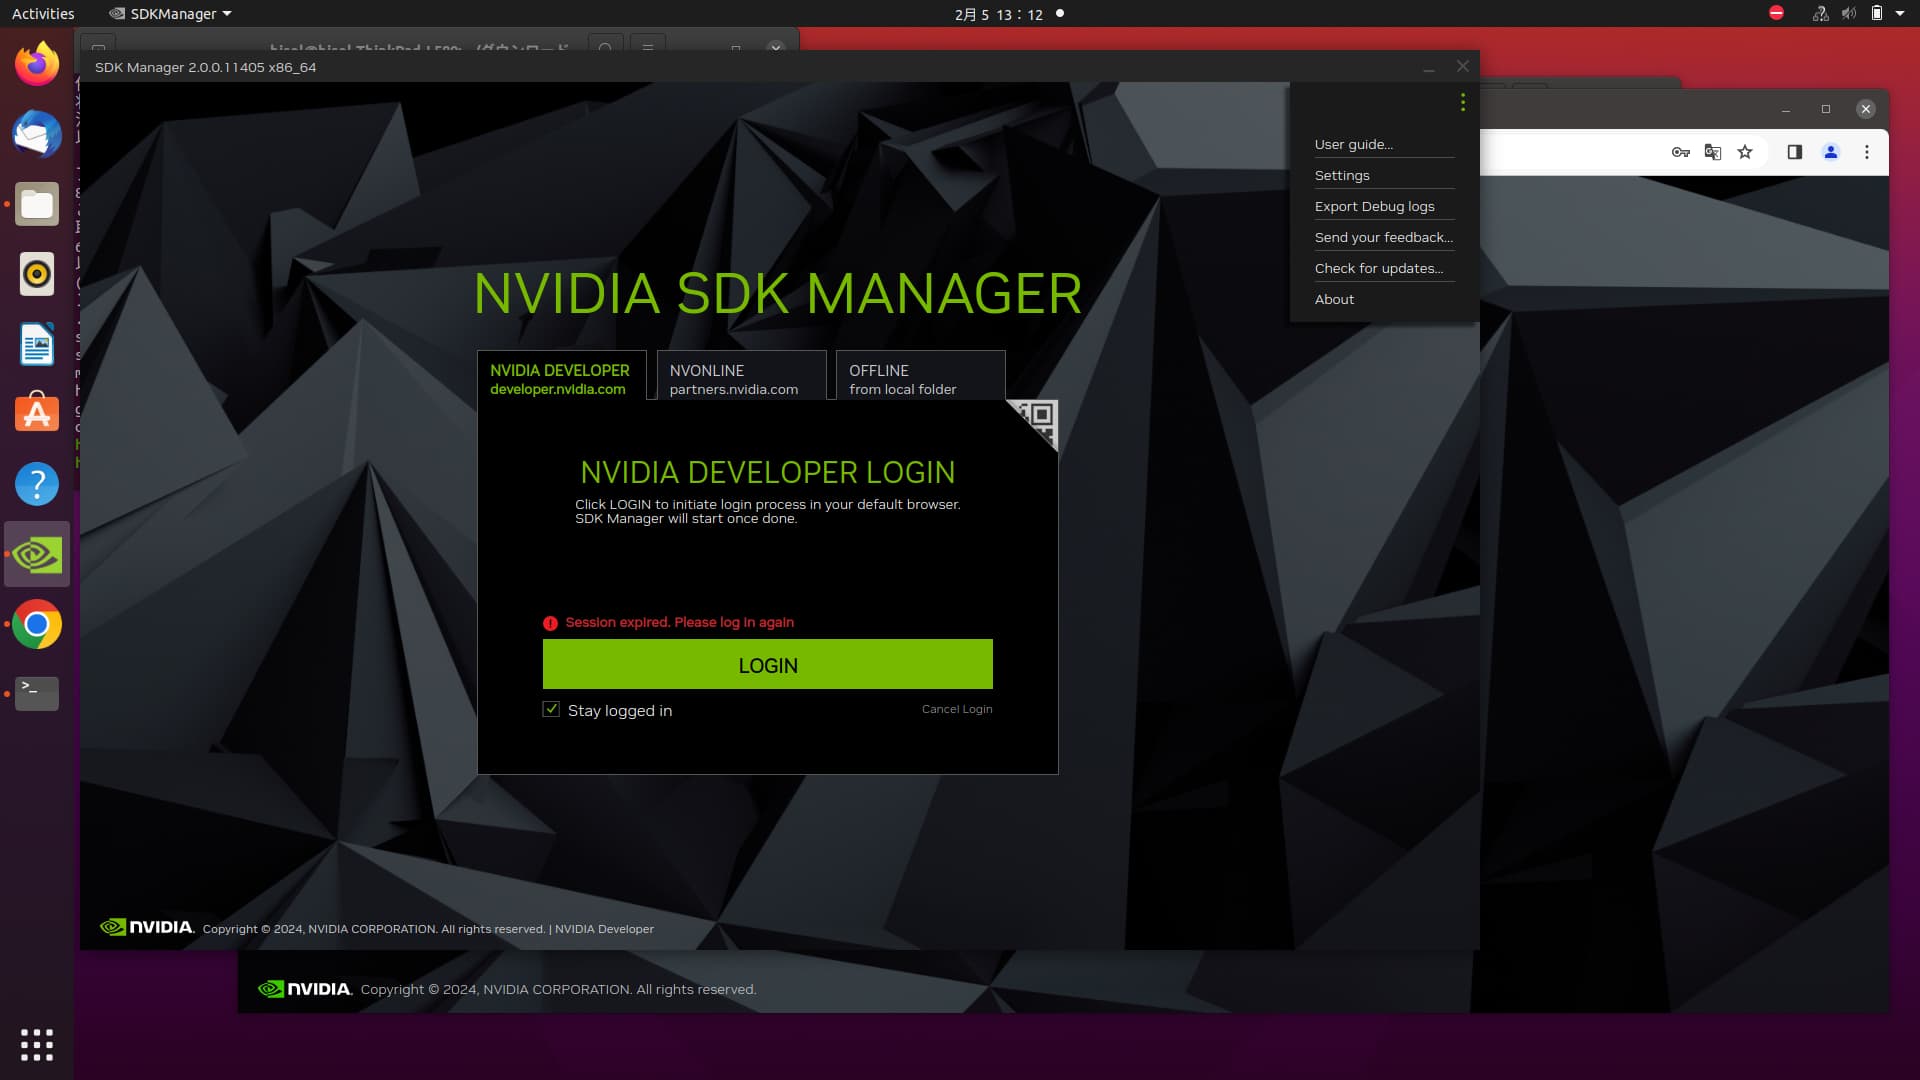Open LibreOffice Writer from the dock
The width and height of the screenshot is (1920, 1080).
(37, 344)
